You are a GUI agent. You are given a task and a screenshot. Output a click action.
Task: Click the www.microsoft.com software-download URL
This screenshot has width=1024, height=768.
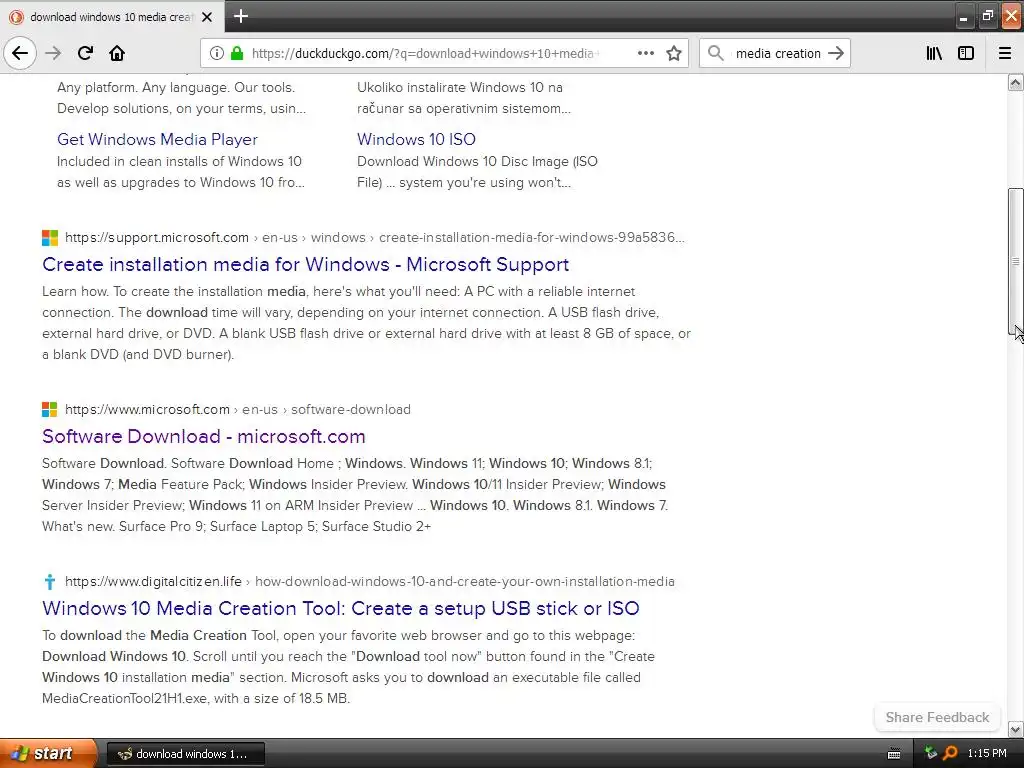(238, 409)
